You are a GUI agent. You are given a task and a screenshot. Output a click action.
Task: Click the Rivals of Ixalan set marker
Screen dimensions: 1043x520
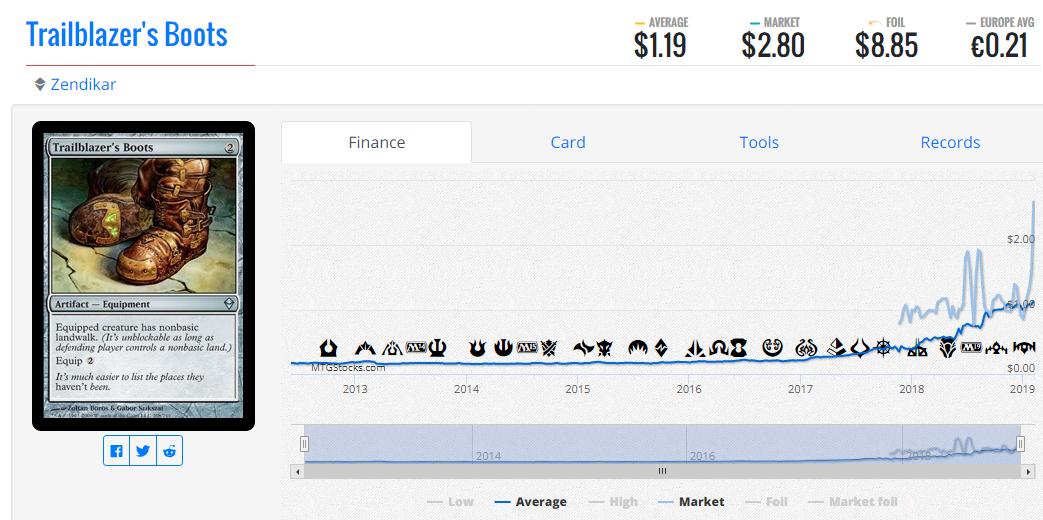[917, 348]
